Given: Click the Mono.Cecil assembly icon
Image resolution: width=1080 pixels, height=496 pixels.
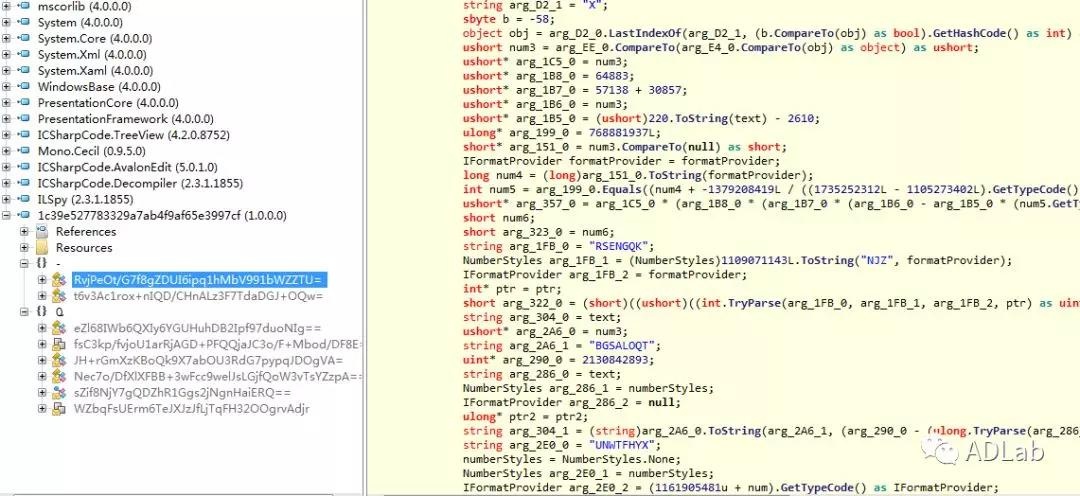Looking at the screenshot, I should pos(25,151).
